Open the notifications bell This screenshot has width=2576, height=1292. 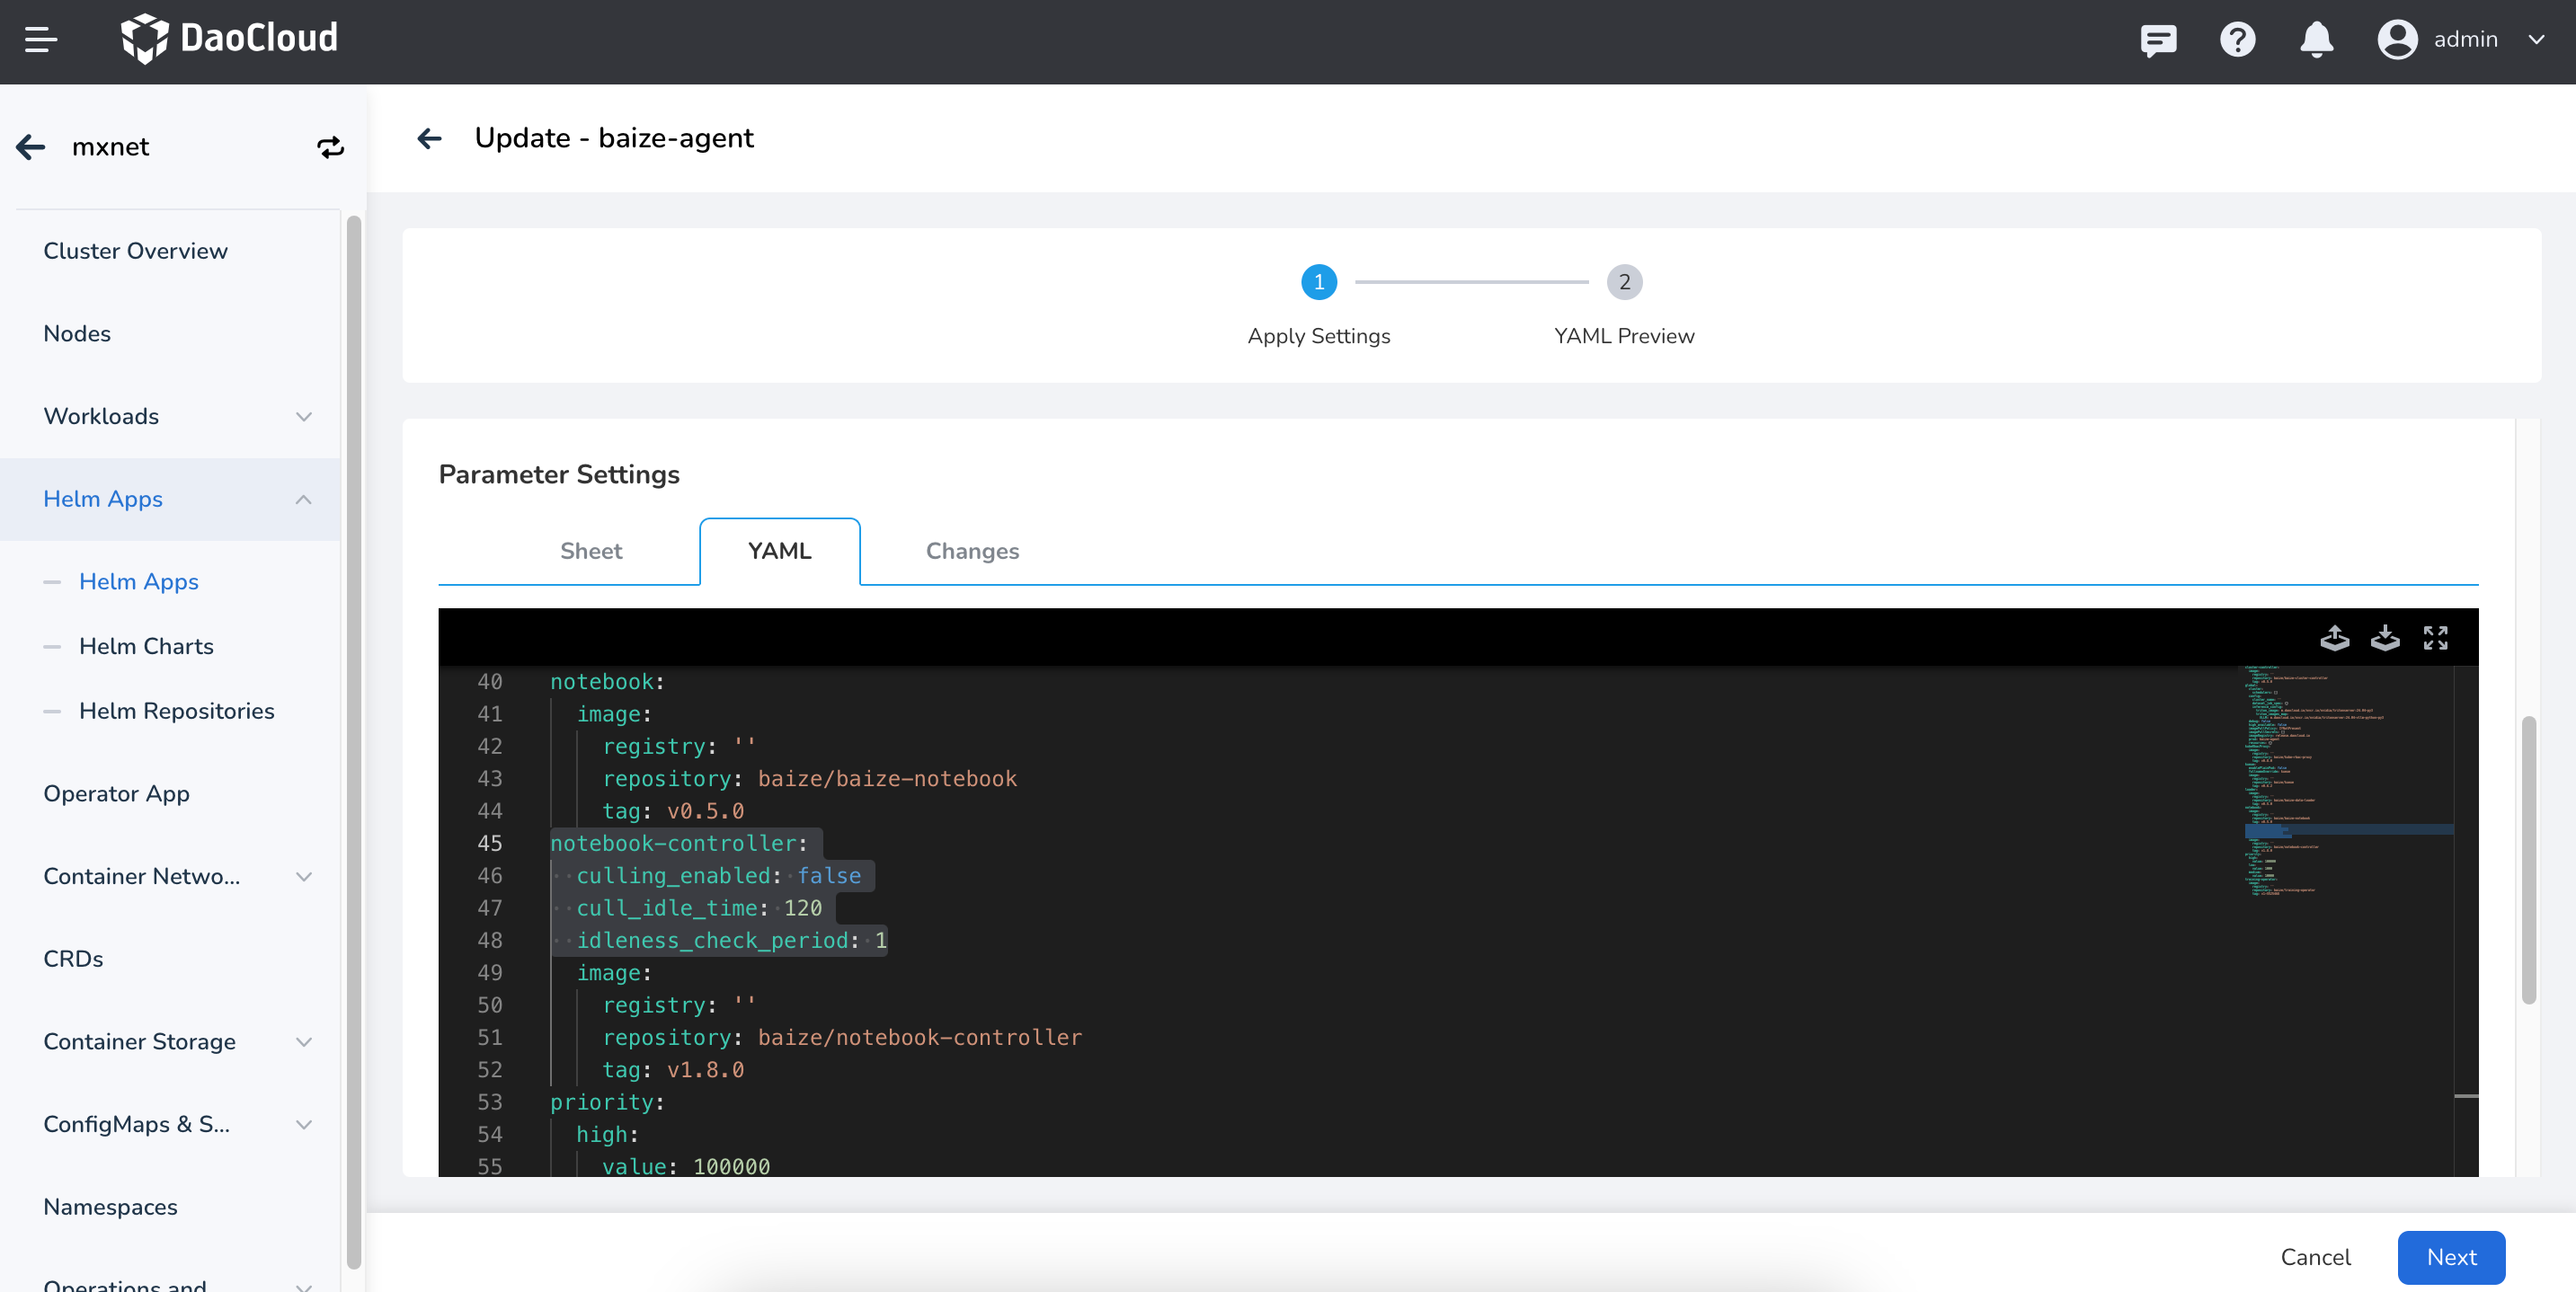pos(2316,40)
